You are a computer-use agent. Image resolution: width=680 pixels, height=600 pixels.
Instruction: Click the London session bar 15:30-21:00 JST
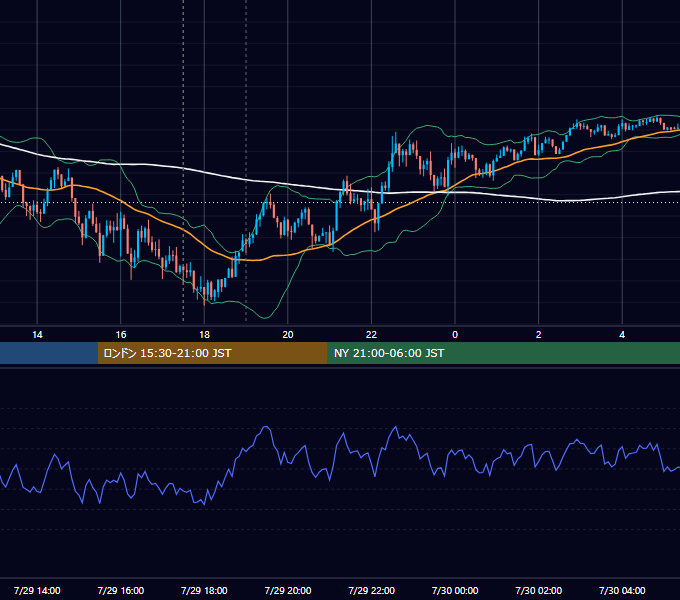(212, 353)
